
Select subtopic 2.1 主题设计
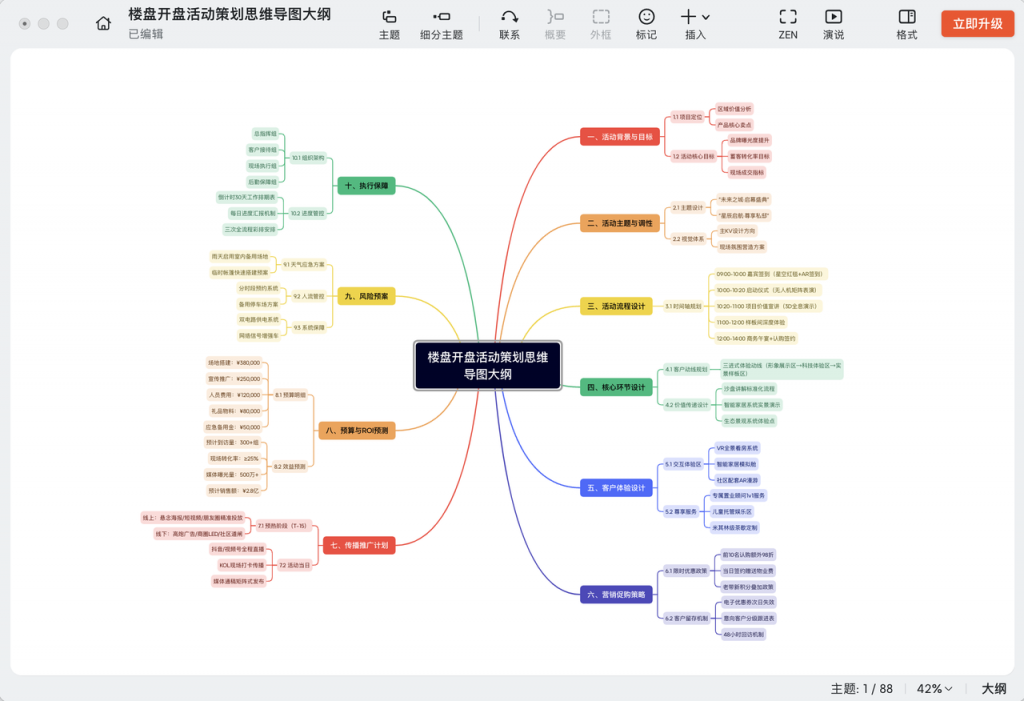[688, 208]
